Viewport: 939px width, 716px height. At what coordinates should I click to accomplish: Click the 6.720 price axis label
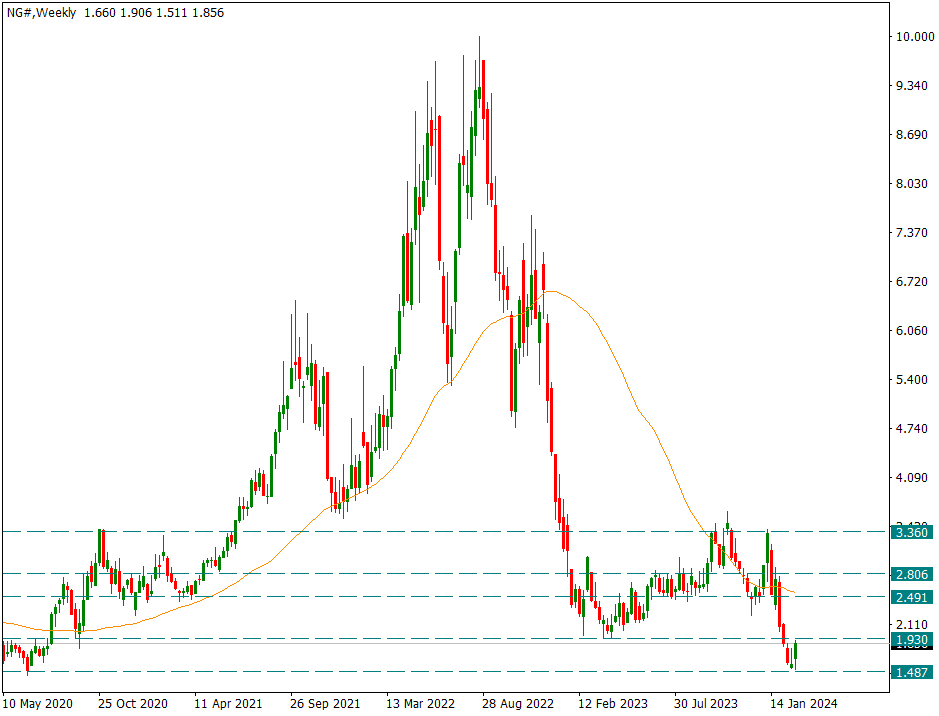point(911,281)
